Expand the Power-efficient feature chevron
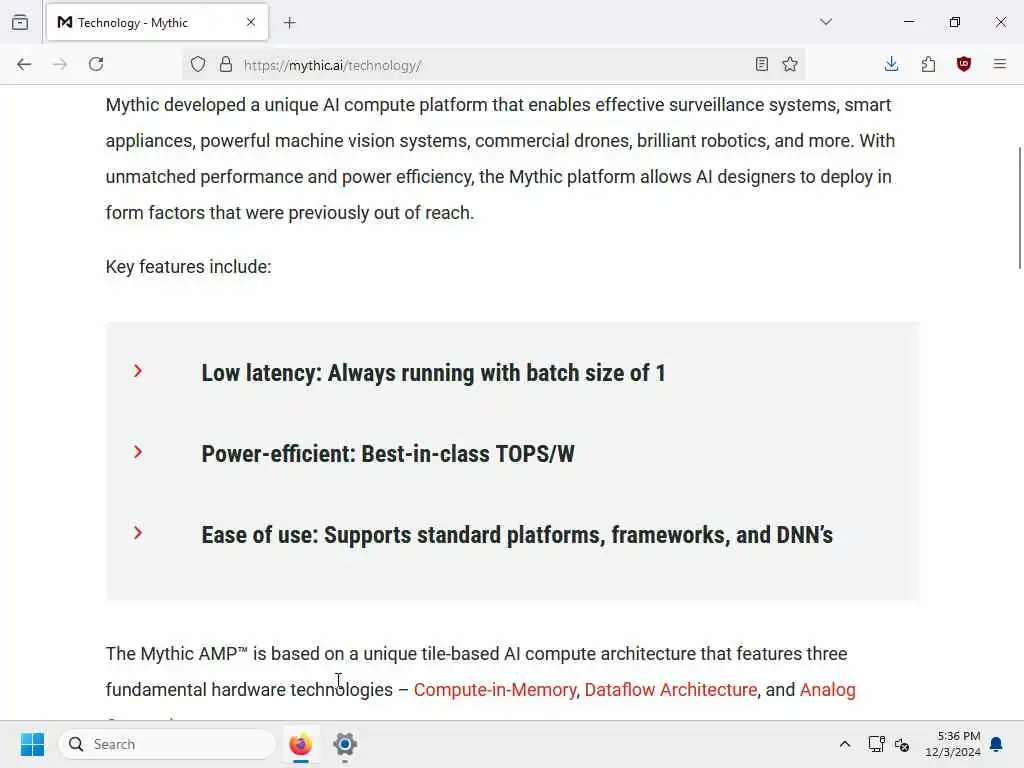 (138, 452)
